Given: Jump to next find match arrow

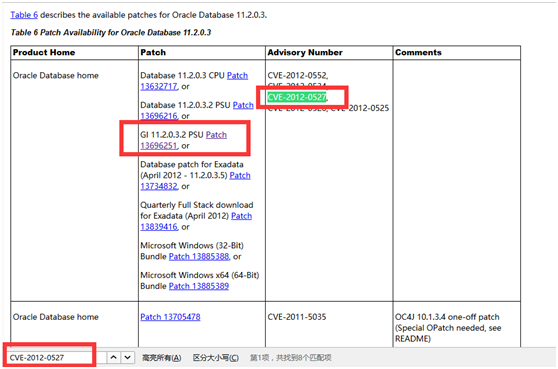Looking at the screenshot, I should [128, 357].
